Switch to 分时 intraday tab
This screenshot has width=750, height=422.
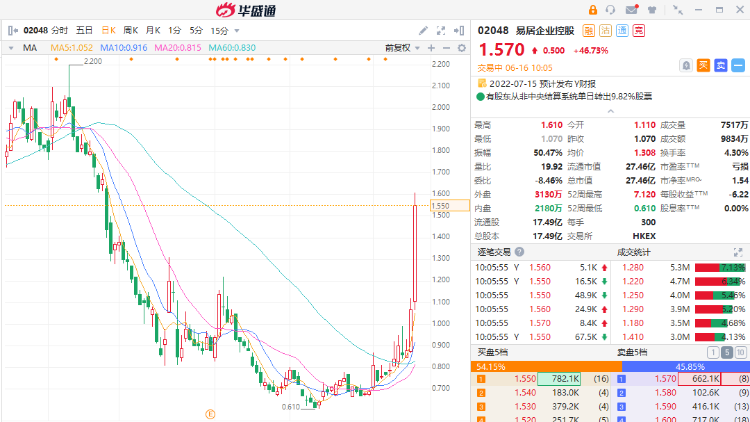click(x=60, y=31)
